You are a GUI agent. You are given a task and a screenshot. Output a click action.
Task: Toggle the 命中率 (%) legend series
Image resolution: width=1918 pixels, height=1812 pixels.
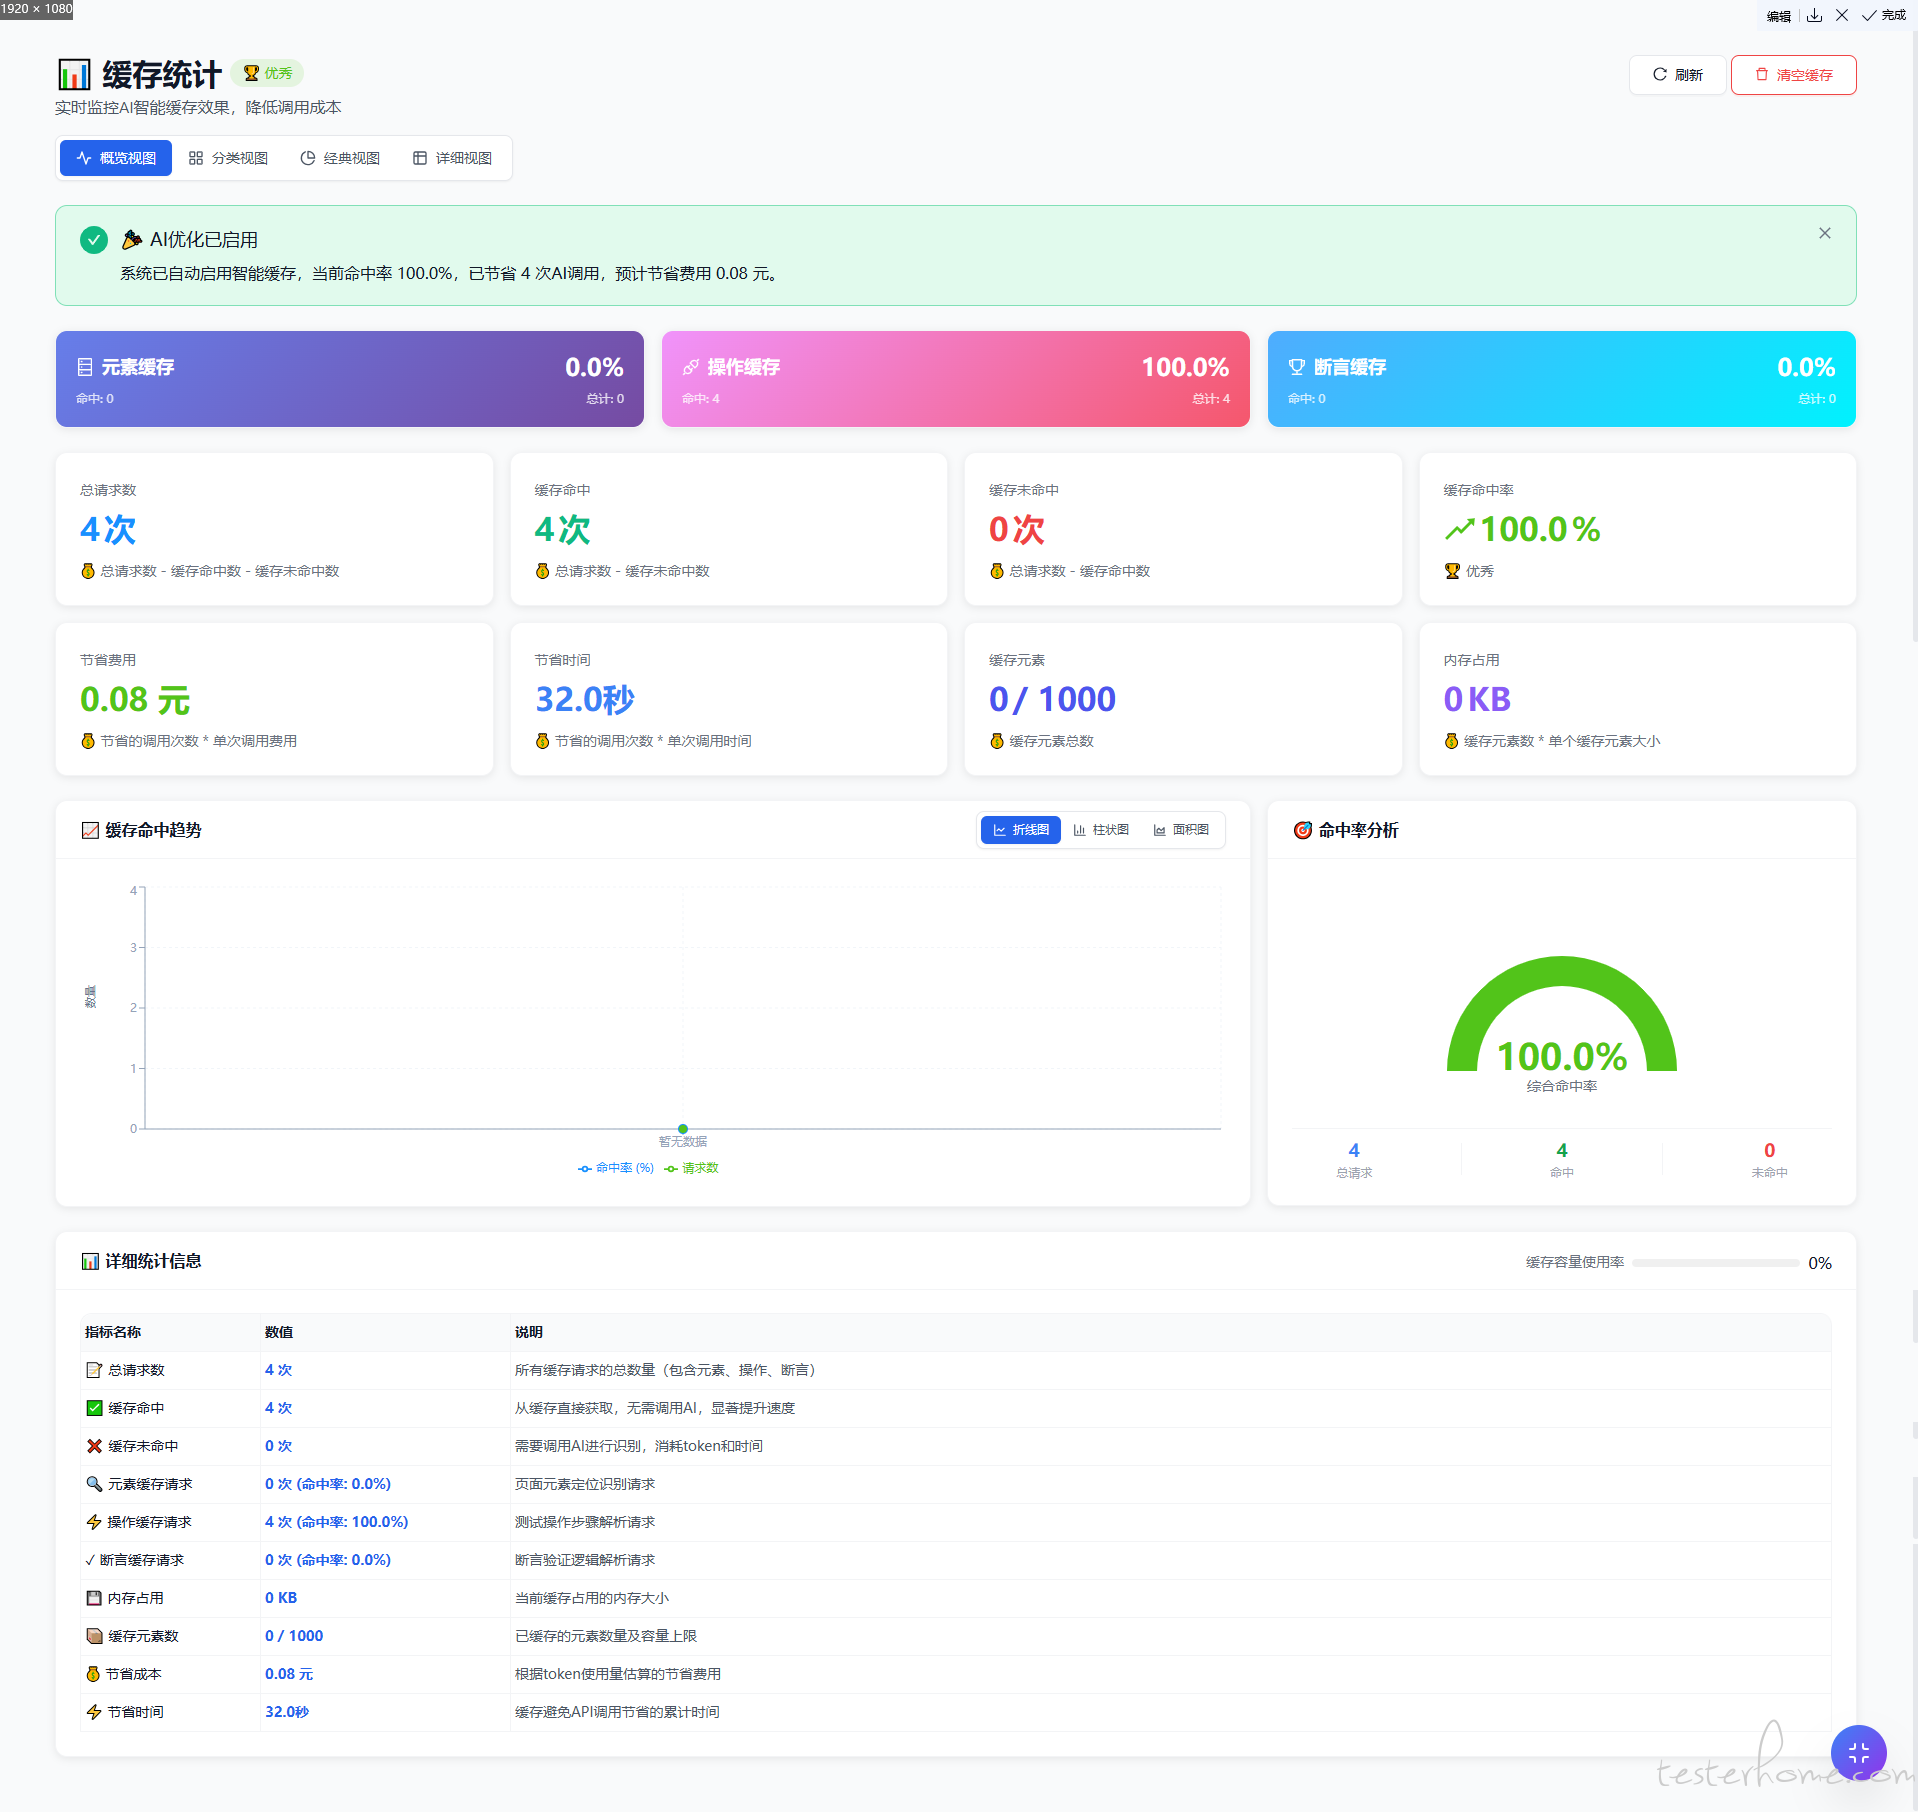tap(616, 1168)
